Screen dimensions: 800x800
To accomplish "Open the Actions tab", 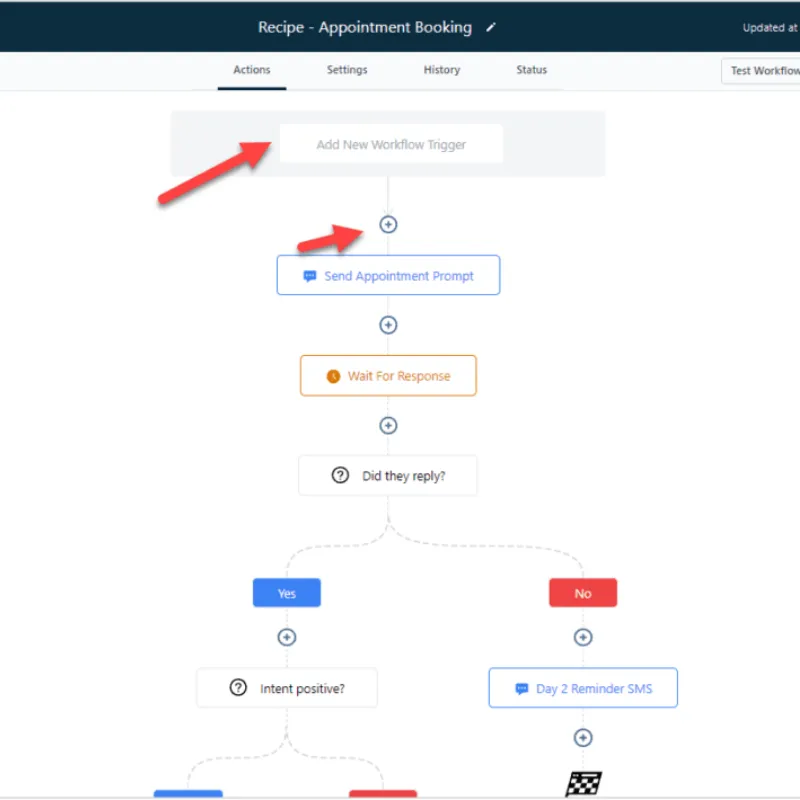I will click(x=252, y=70).
